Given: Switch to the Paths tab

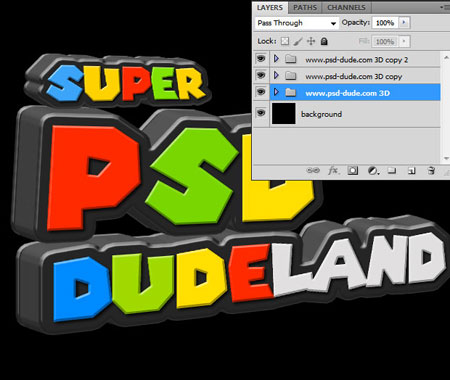Looking at the screenshot, I should [305, 7].
